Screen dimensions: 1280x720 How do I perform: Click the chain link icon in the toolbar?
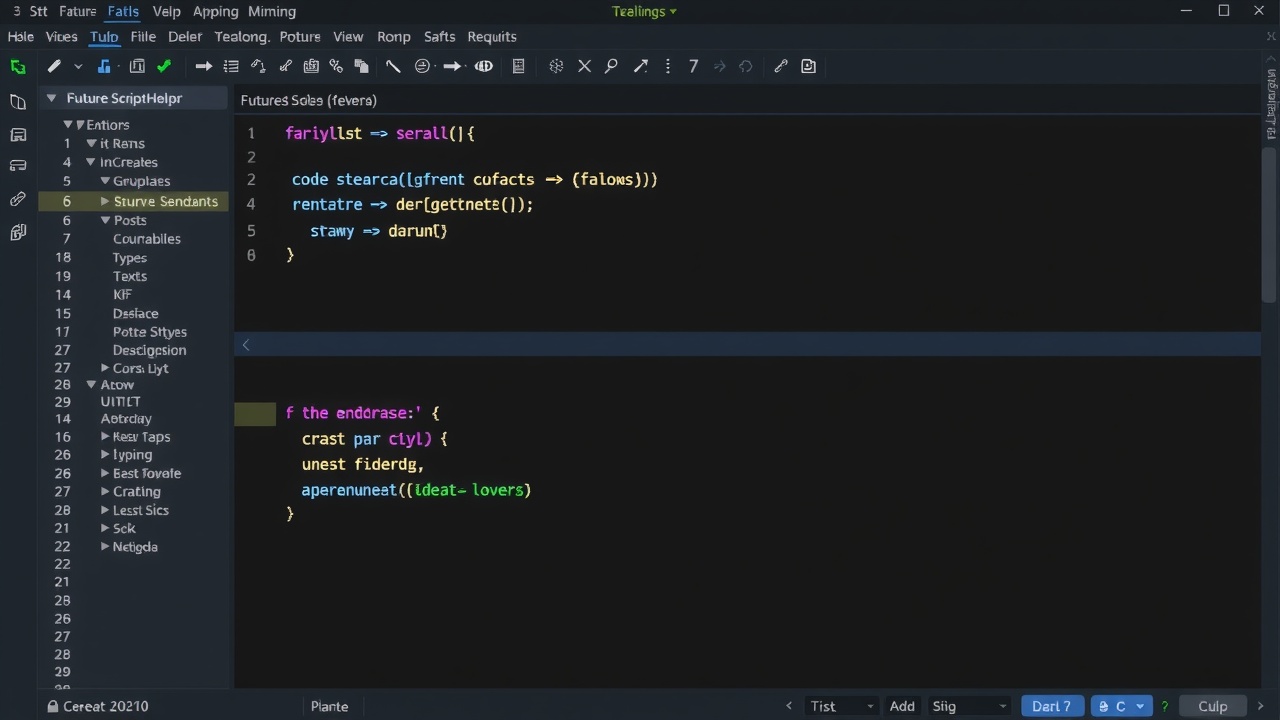click(x=781, y=66)
